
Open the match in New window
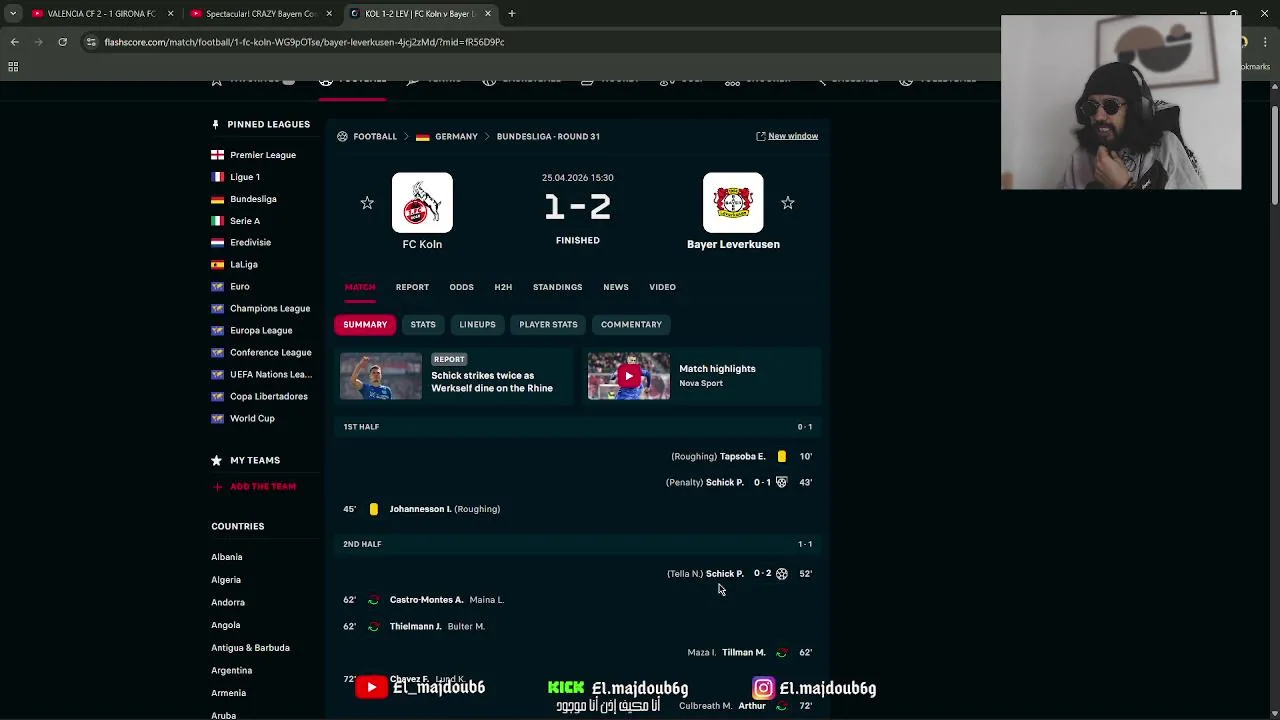(787, 136)
